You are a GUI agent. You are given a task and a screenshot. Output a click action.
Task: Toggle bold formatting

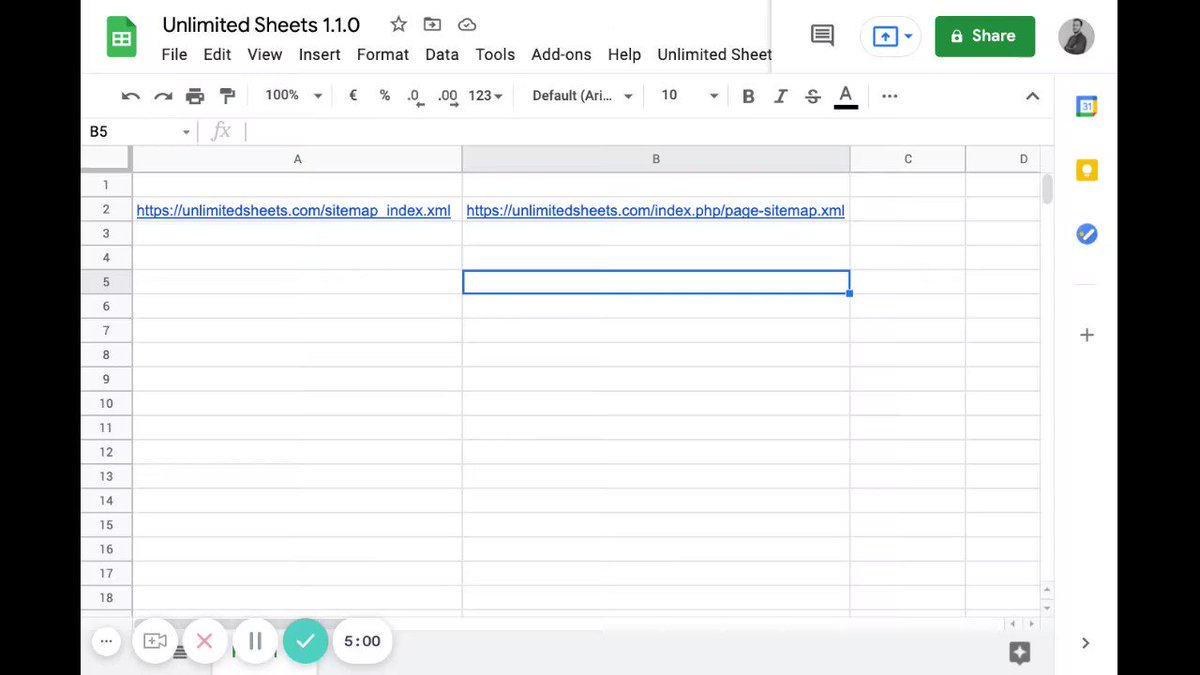pos(749,96)
